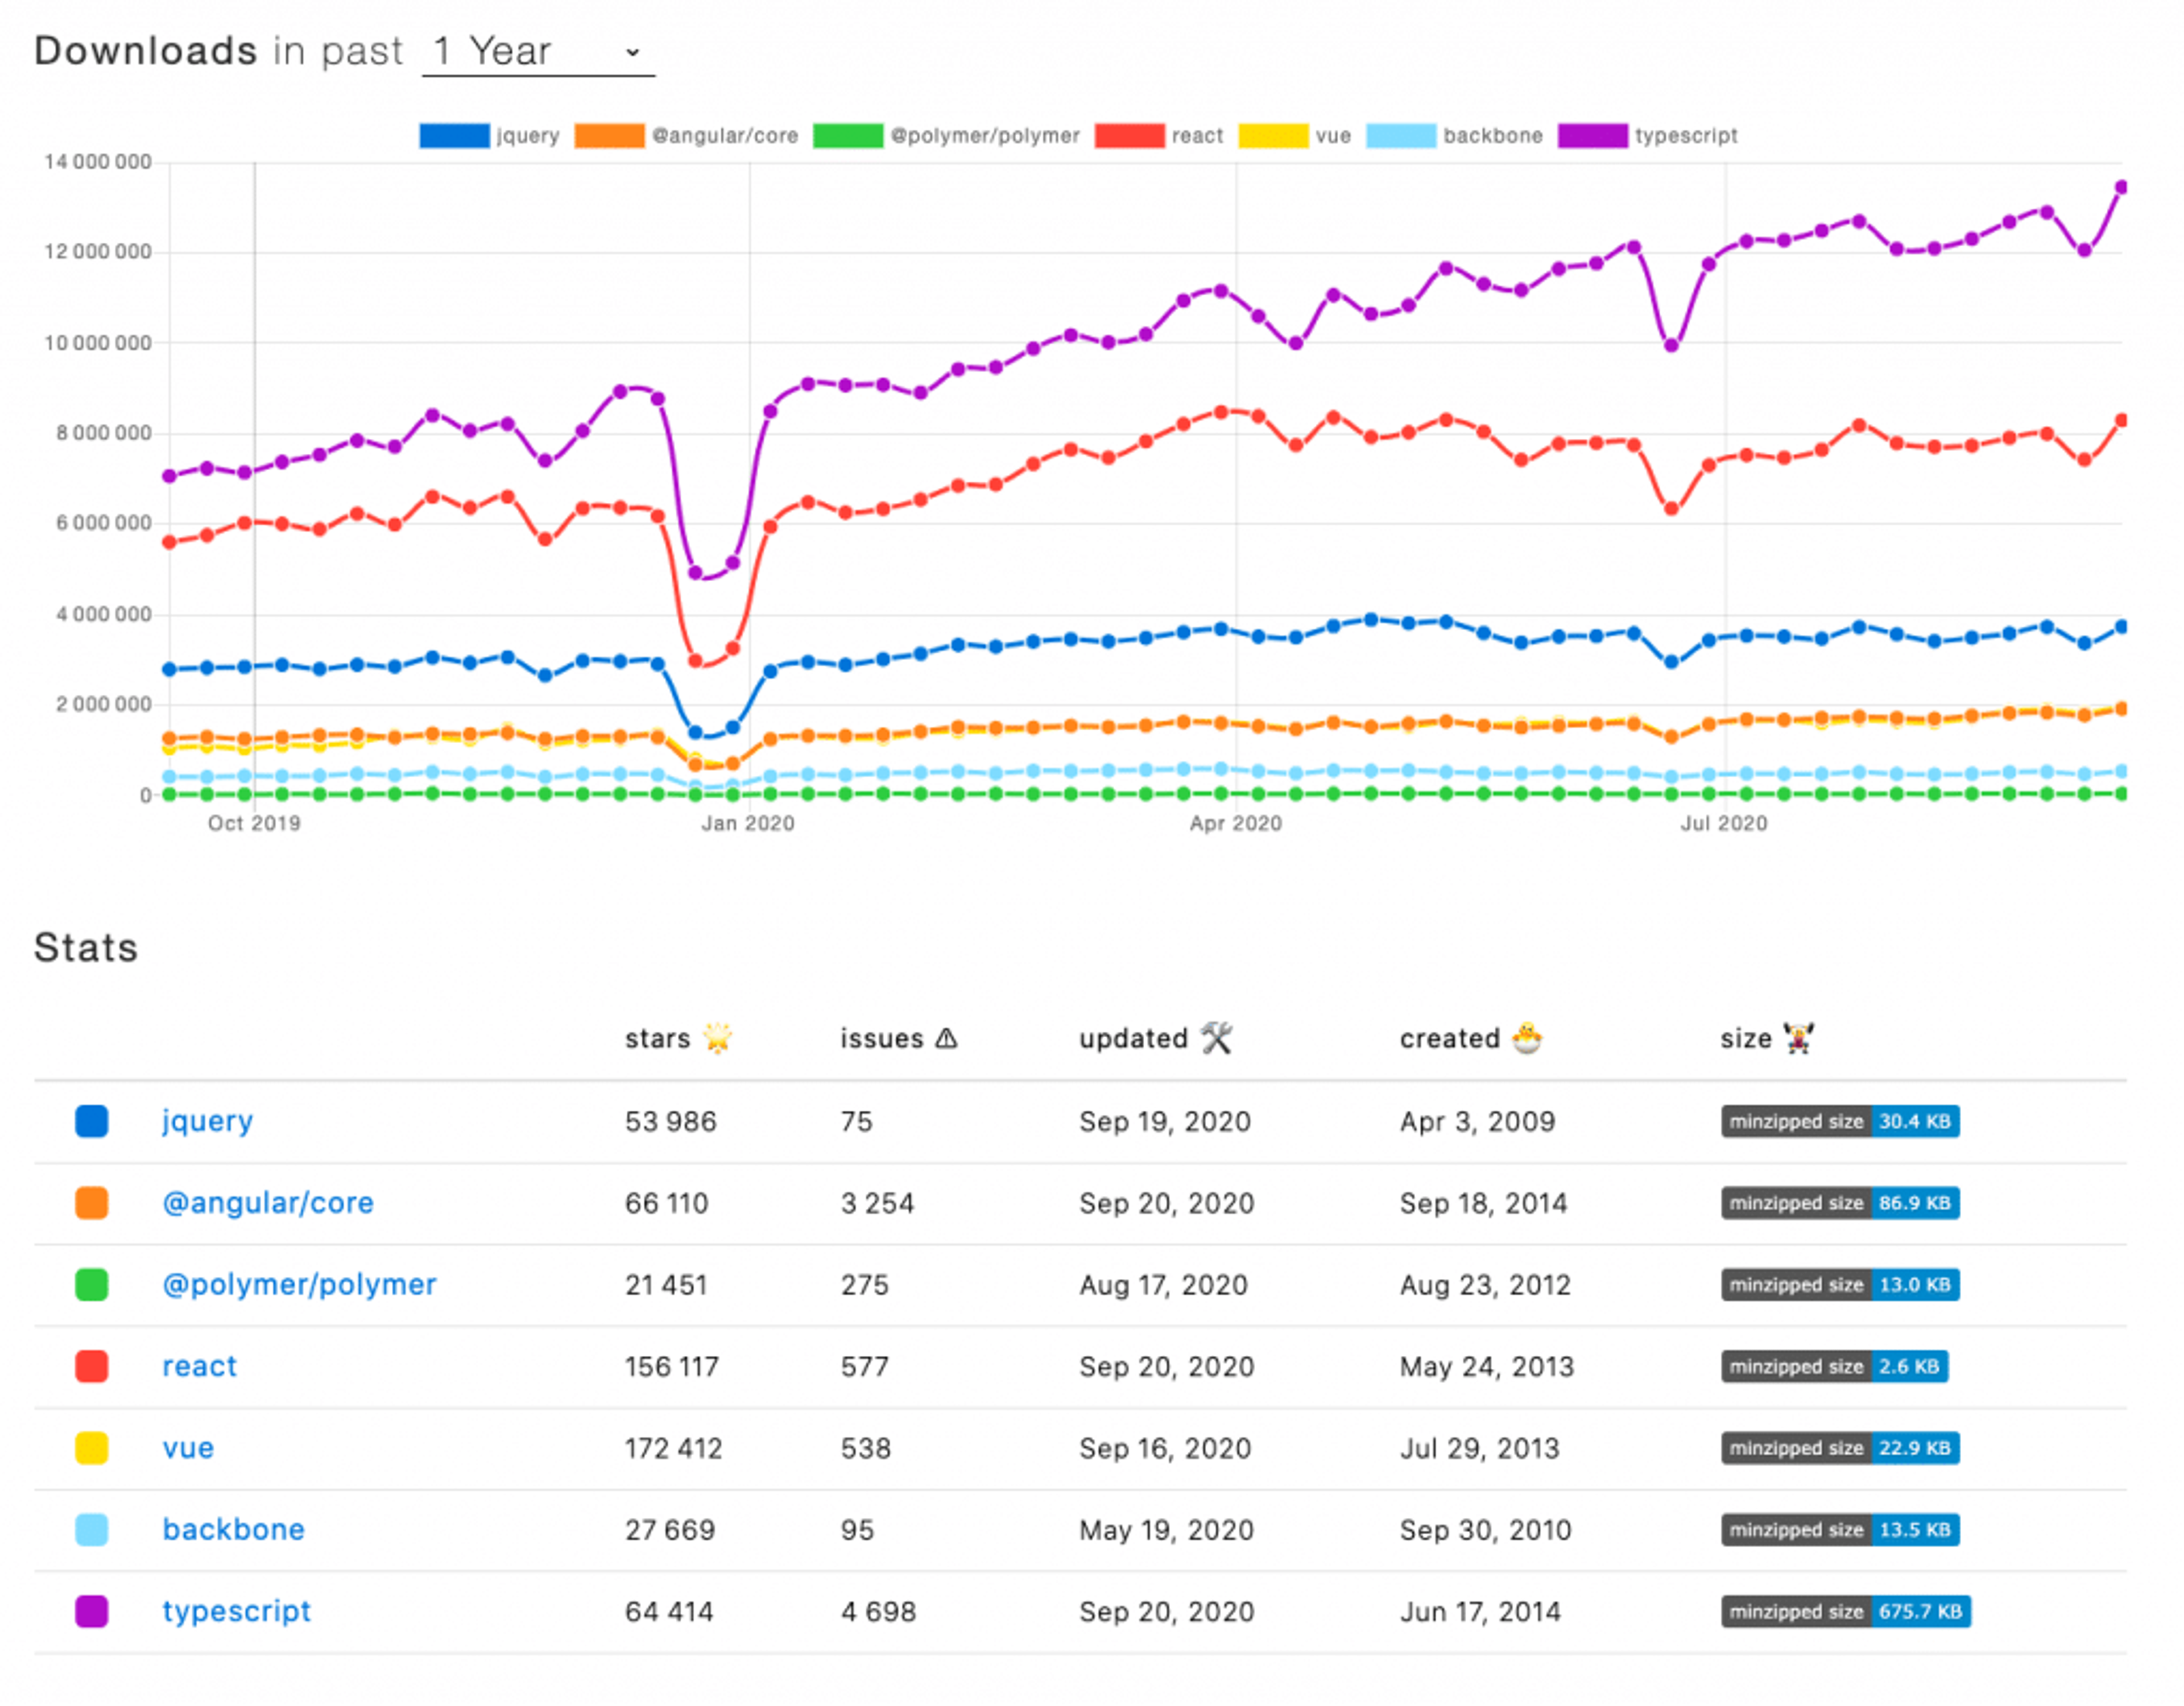Viewport: 2184px width, 1706px height.
Task: Click the updated column header
Action: pos(1156,1039)
